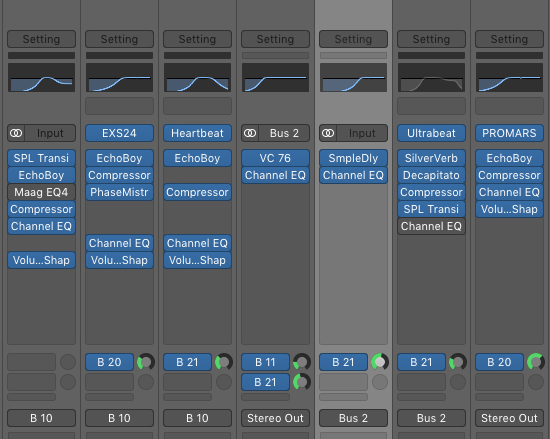The height and width of the screenshot is (439, 550).
Task: Adjust the B 21 send knob on the Ultrabeat strip
Action: coord(458,362)
